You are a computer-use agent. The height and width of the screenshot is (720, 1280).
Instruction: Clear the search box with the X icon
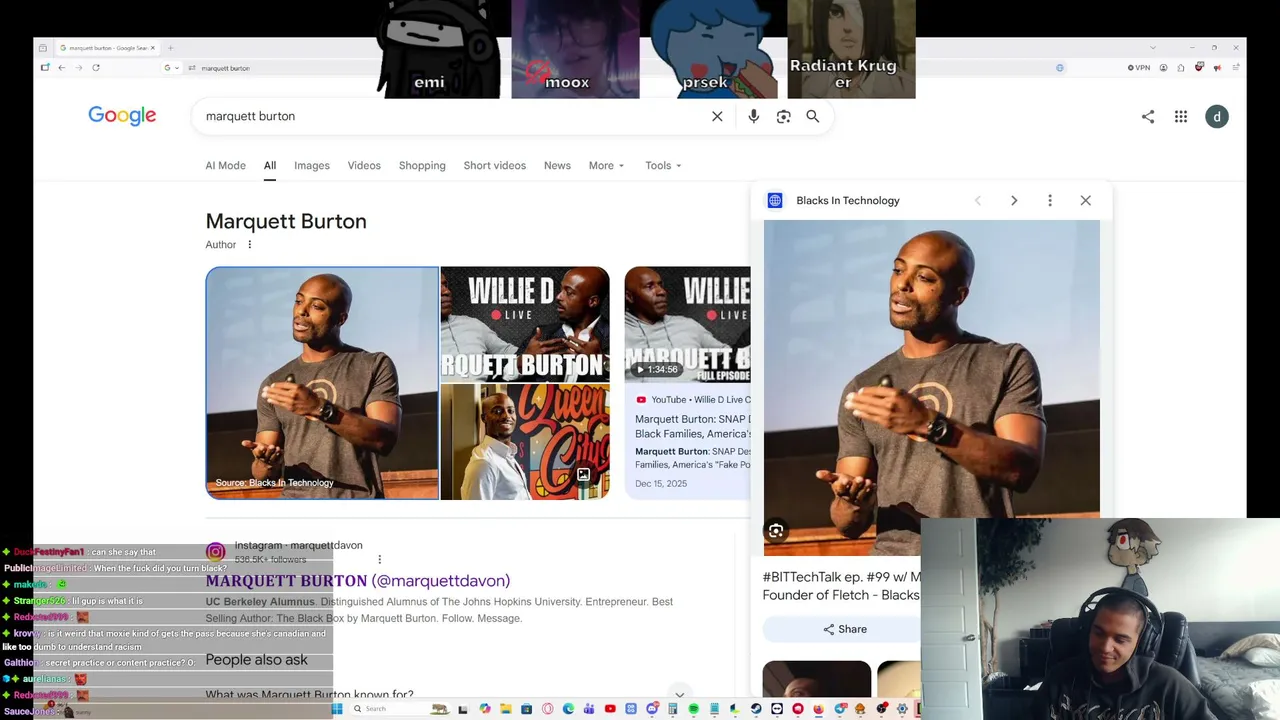(x=717, y=116)
